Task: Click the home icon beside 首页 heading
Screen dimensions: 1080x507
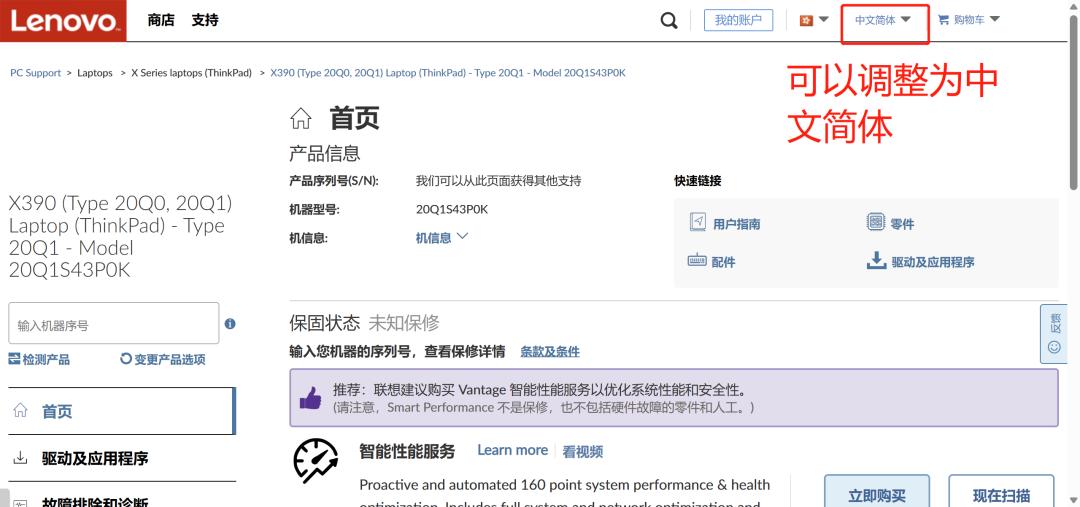Action: pos(301,118)
